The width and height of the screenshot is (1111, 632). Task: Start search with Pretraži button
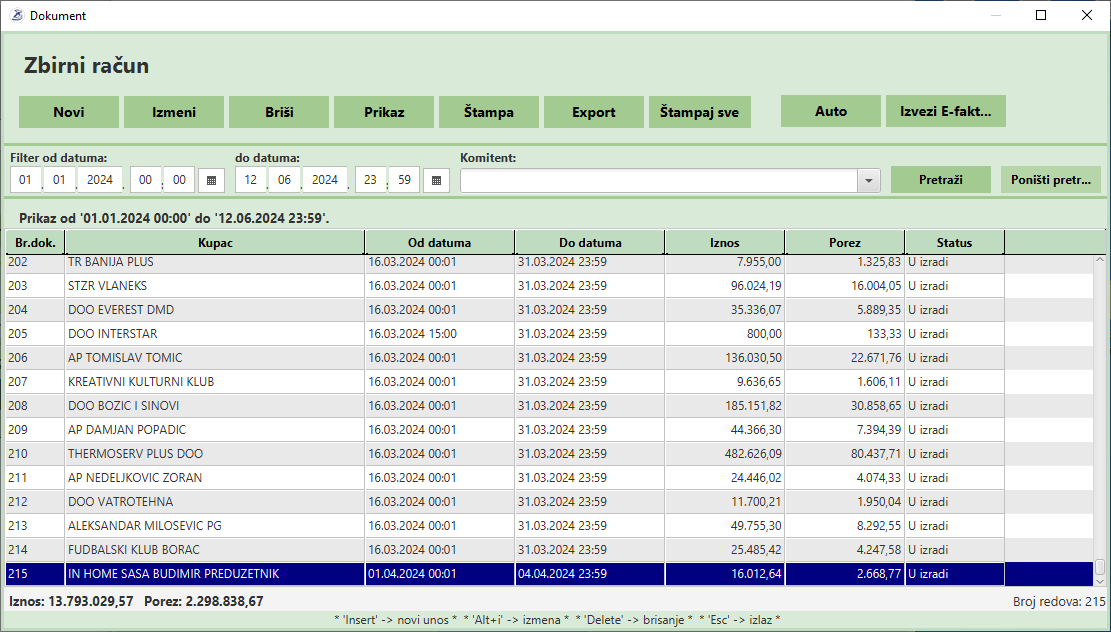click(x=940, y=179)
